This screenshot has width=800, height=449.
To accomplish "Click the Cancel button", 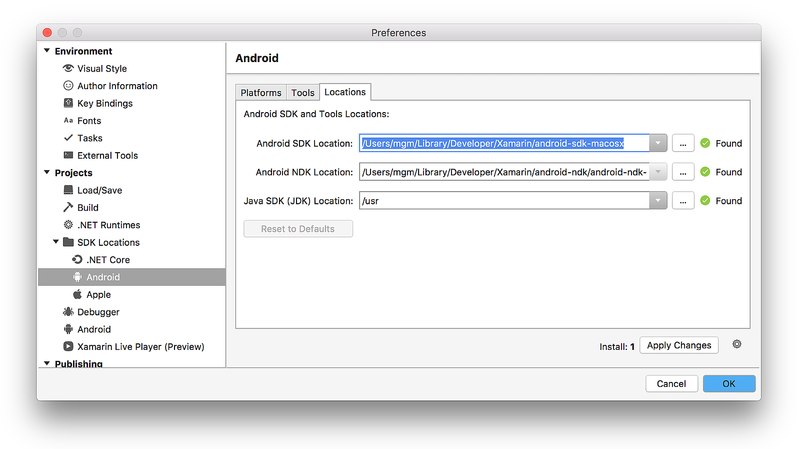I will pyautogui.click(x=671, y=384).
